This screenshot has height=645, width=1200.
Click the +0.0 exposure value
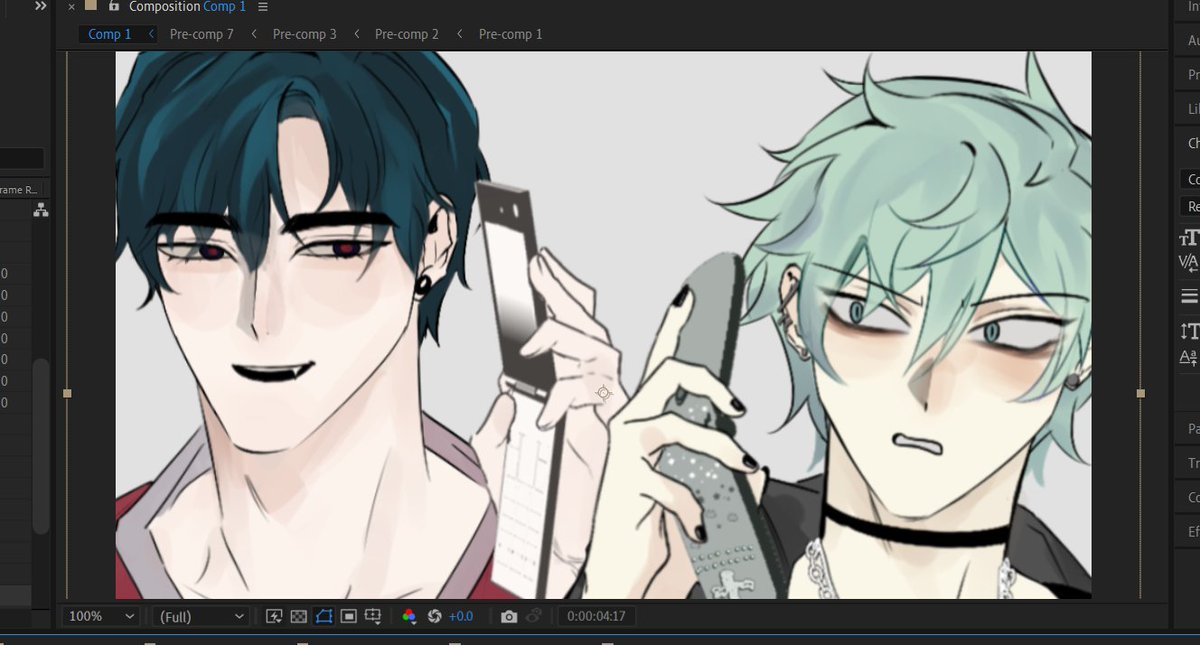(x=461, y=617)
